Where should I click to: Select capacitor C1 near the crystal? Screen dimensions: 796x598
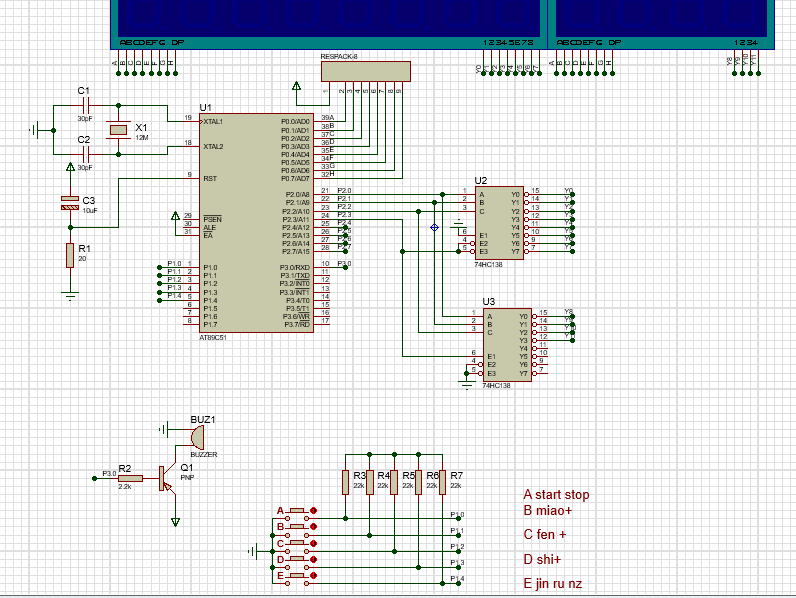point(86,104)
